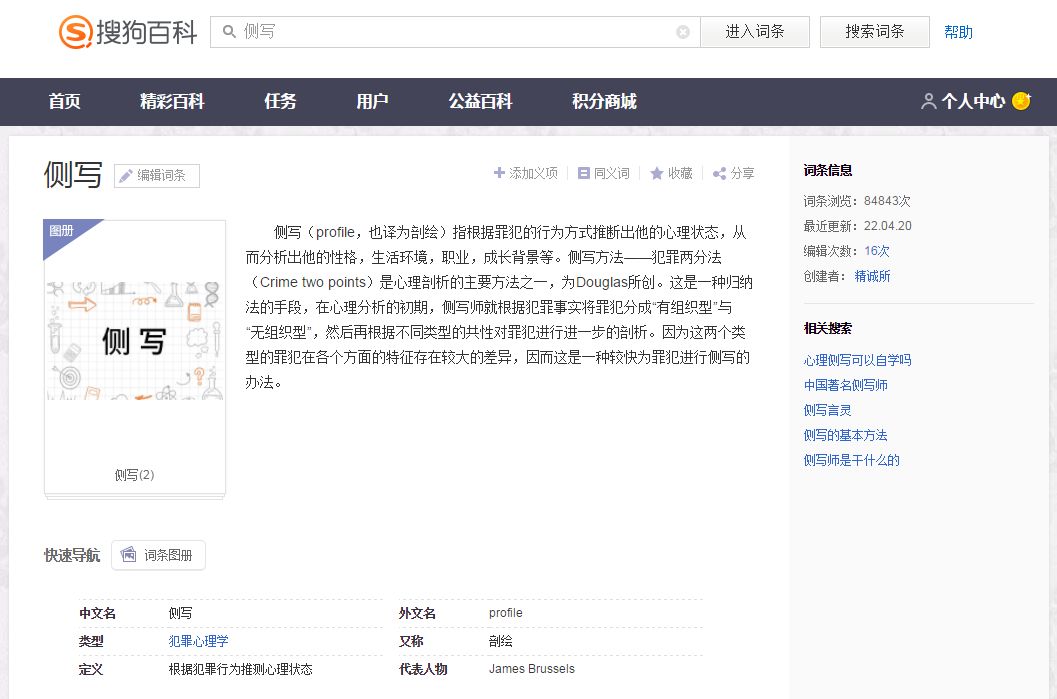Click the edit count 16次 link
Viewport: 1057px width, 699px height.
point(877,251)
